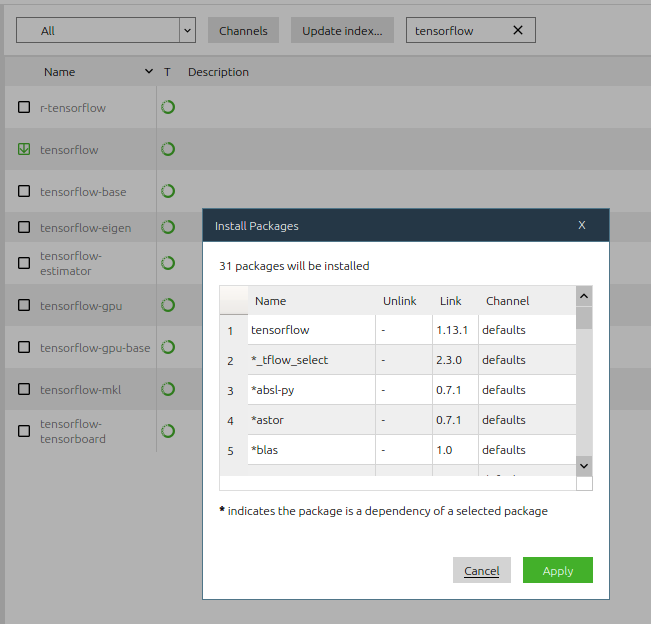Cancel the Install Packages dialog

pyautogui.click(x=482, y=570)
